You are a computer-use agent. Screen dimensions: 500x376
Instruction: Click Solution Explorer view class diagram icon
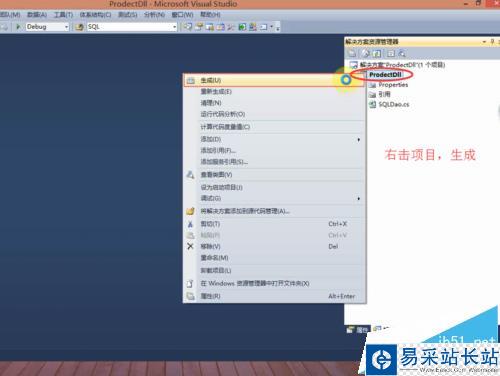402,53
